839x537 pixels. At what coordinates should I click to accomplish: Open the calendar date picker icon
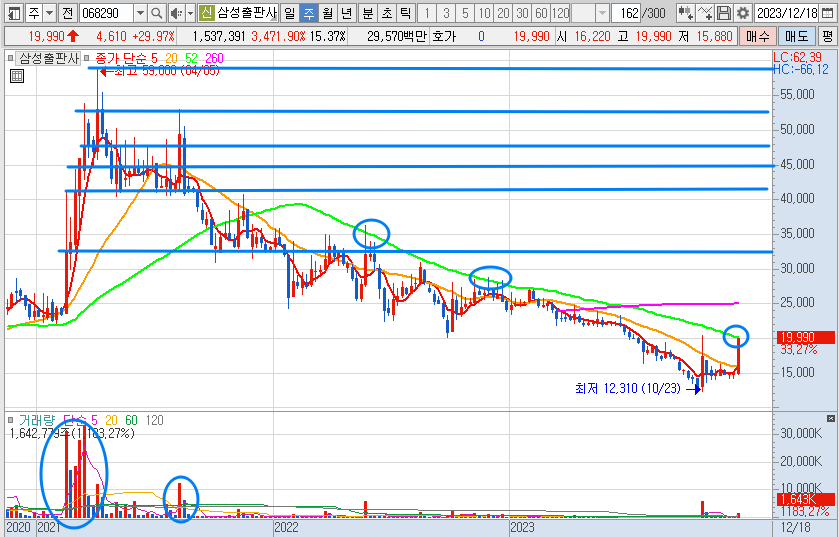tap(827, 13)
